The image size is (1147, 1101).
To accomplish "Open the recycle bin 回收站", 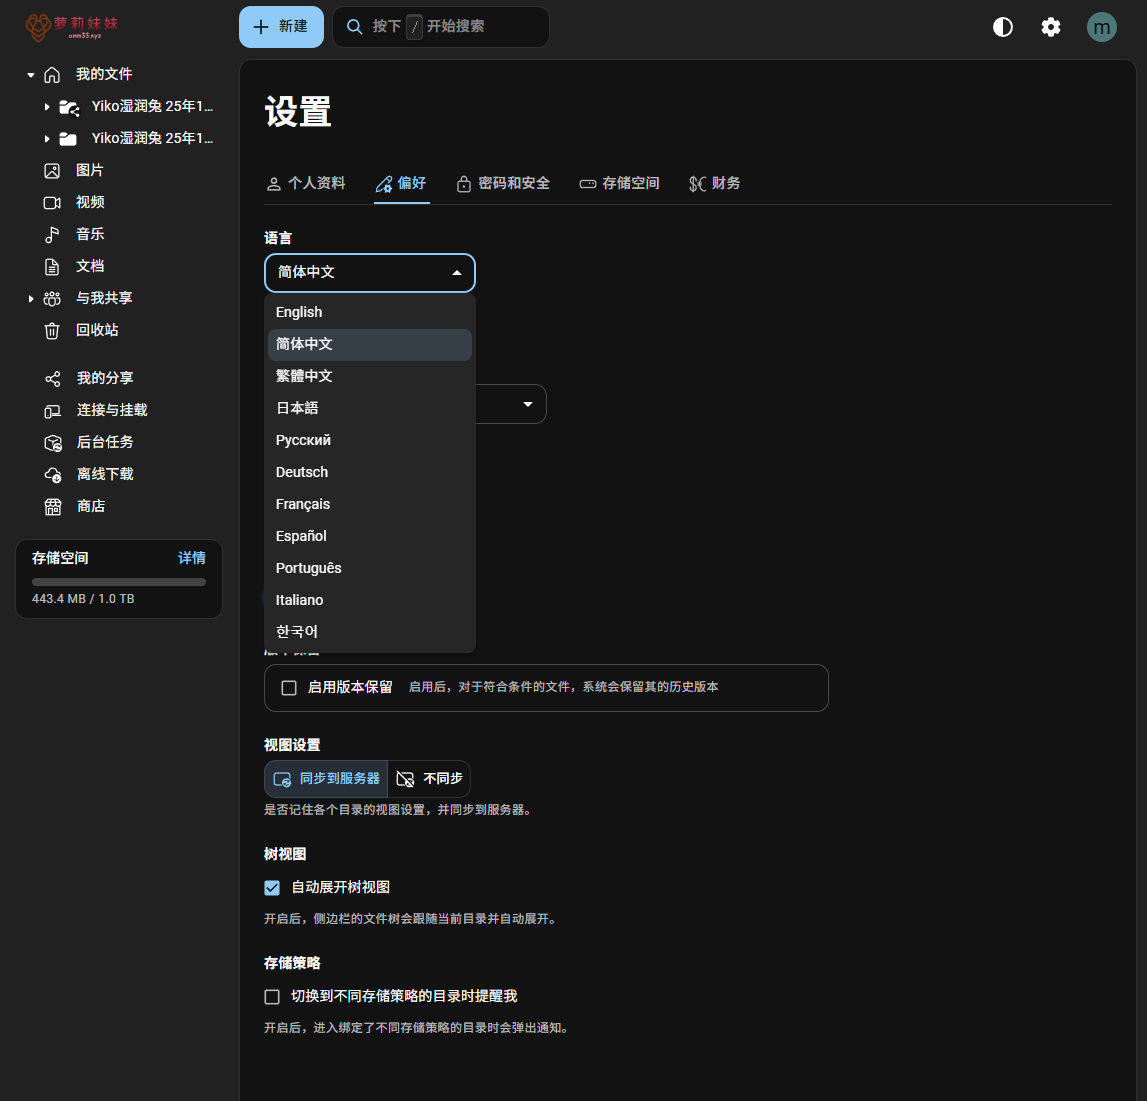I will pos(97,330).
